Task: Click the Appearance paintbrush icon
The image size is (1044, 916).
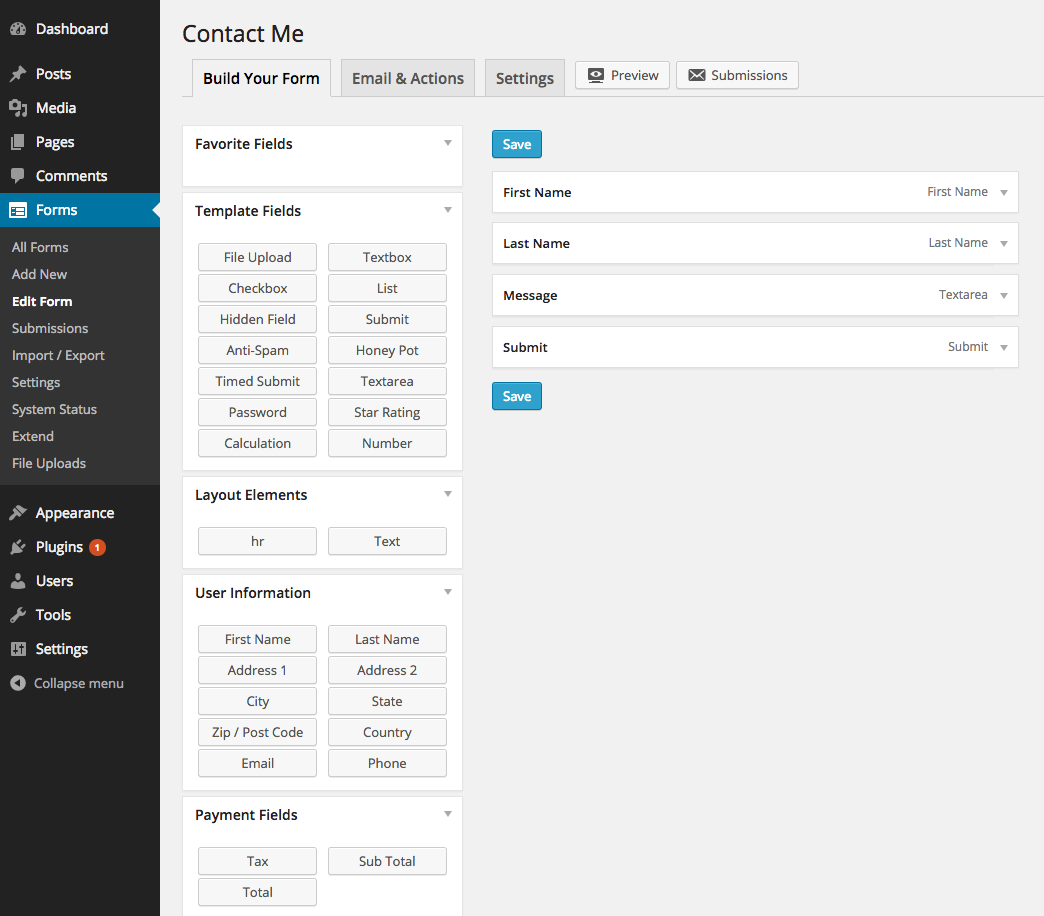Action: (x=18, y=513)
